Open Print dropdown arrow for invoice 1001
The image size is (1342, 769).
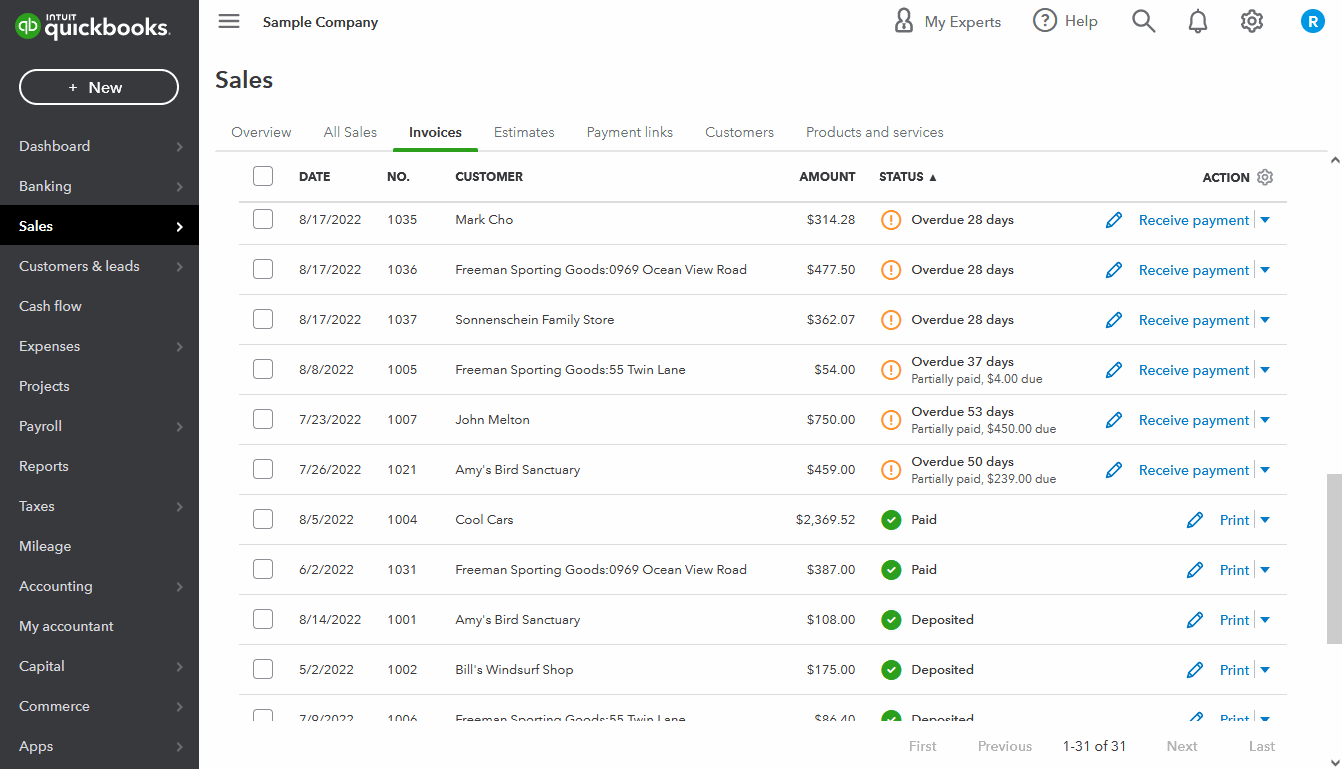tap(1265, 620)
